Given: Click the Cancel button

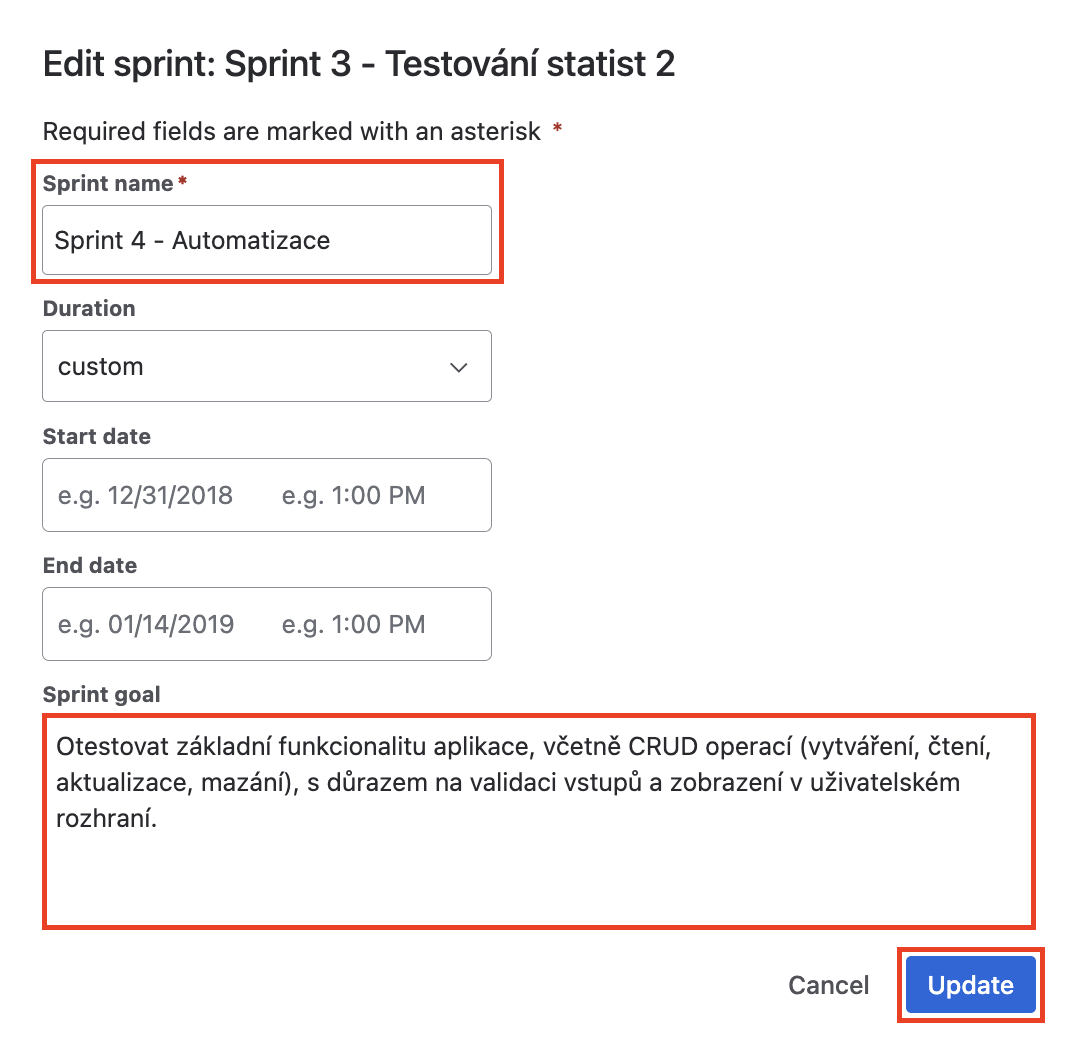Looking at the screenshot, I should point(828,985).
